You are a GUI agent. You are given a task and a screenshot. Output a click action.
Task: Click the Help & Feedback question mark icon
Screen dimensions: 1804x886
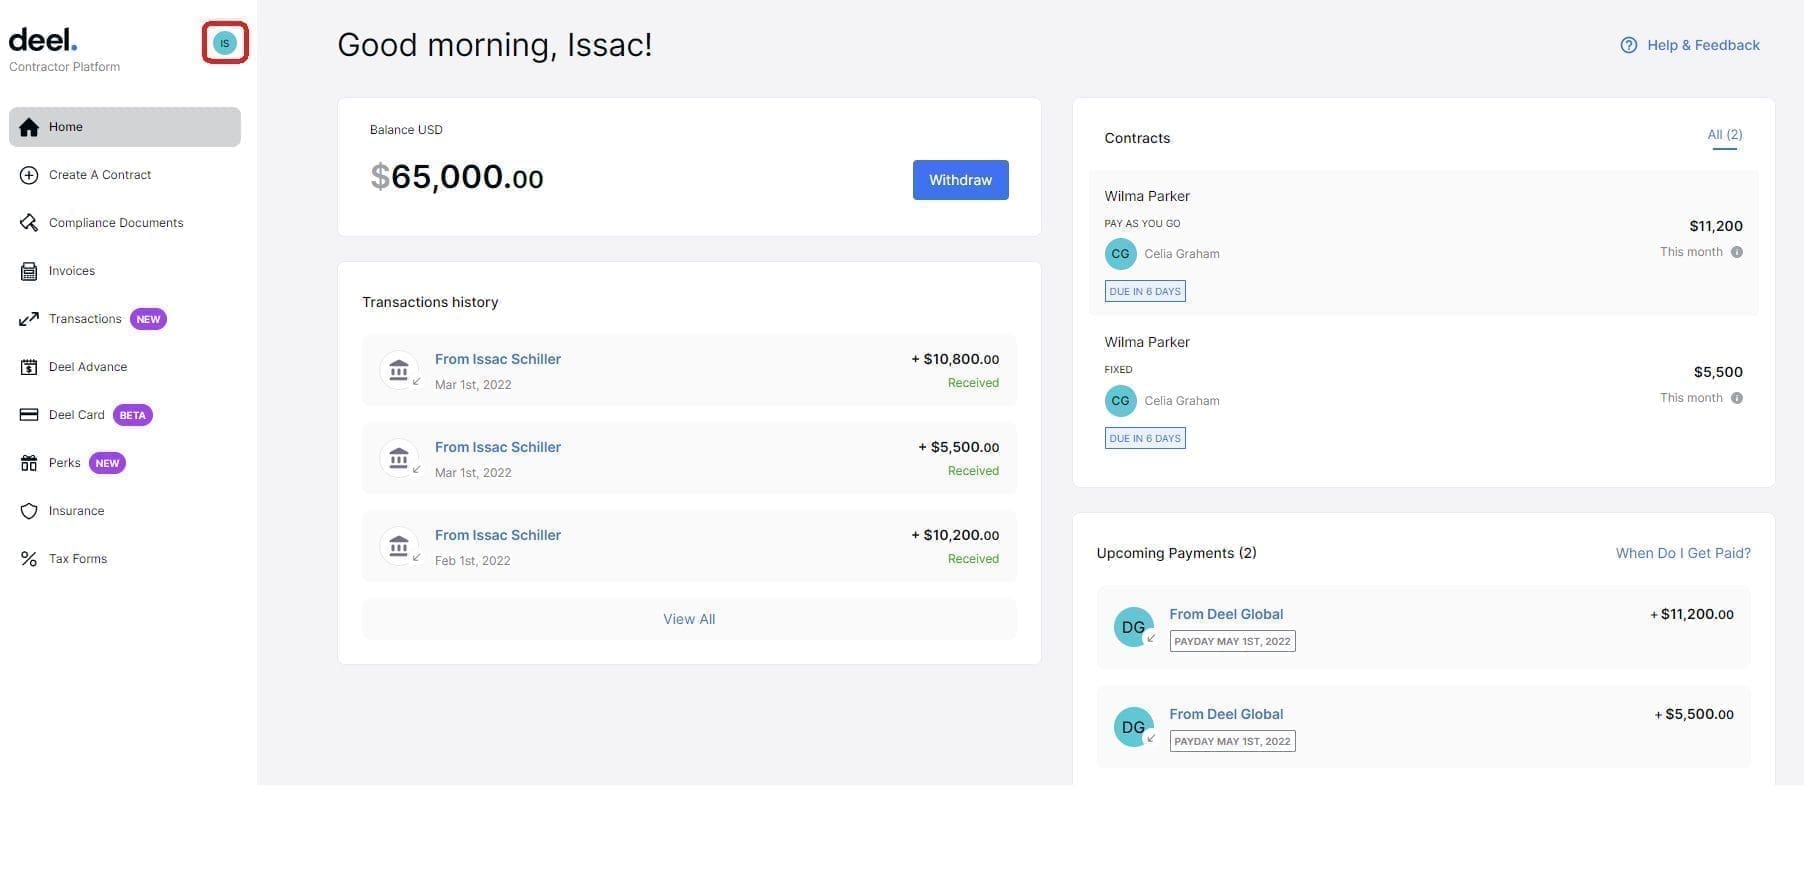point(1629,45)
